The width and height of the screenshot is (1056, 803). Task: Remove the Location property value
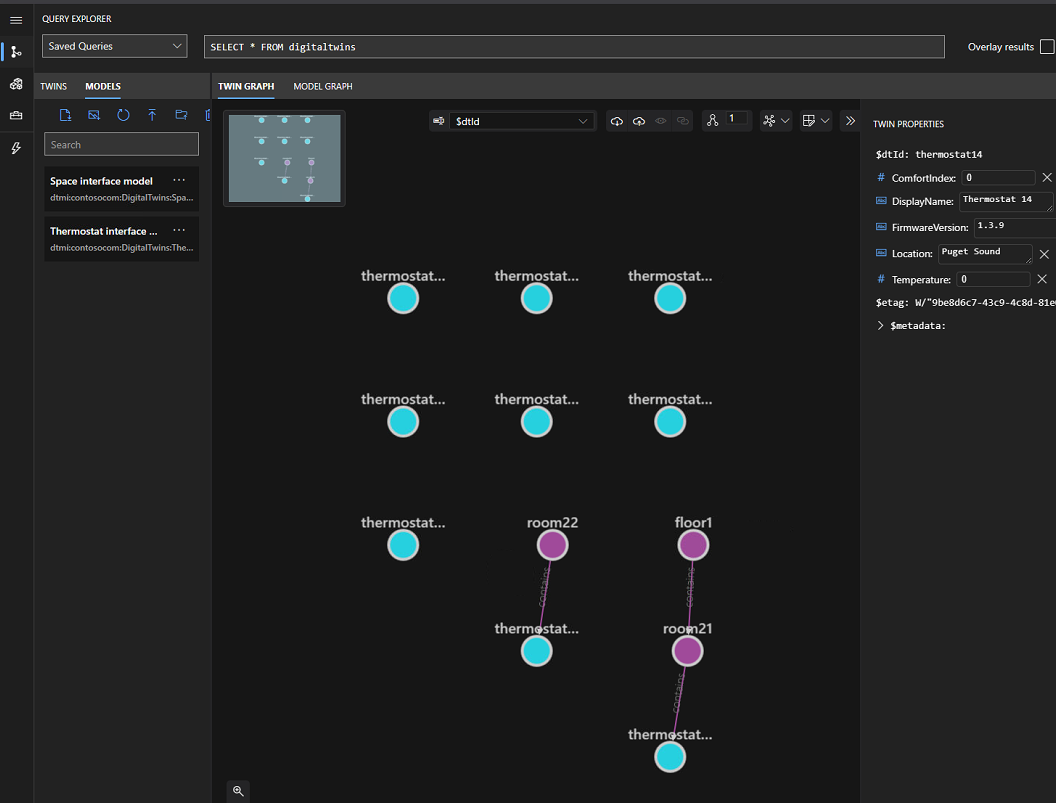click(x=1044, y=254)
